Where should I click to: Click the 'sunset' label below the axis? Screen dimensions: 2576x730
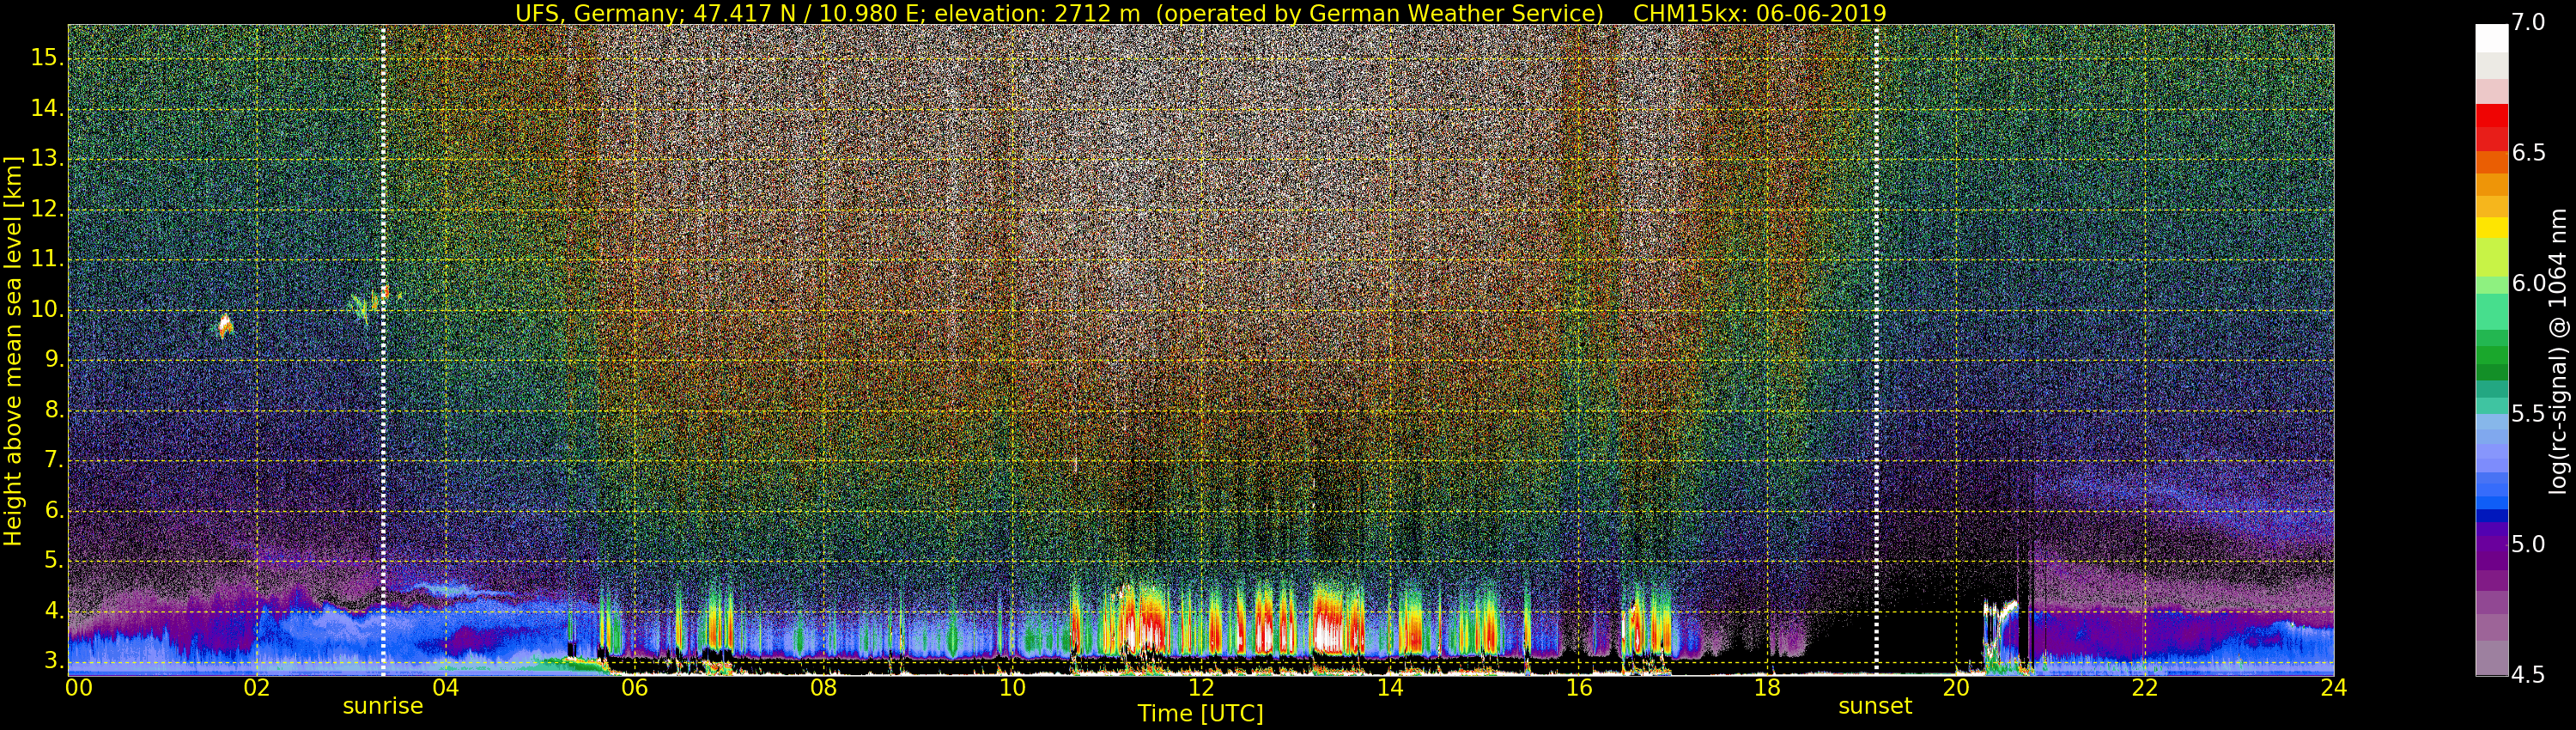[1874, 706]
